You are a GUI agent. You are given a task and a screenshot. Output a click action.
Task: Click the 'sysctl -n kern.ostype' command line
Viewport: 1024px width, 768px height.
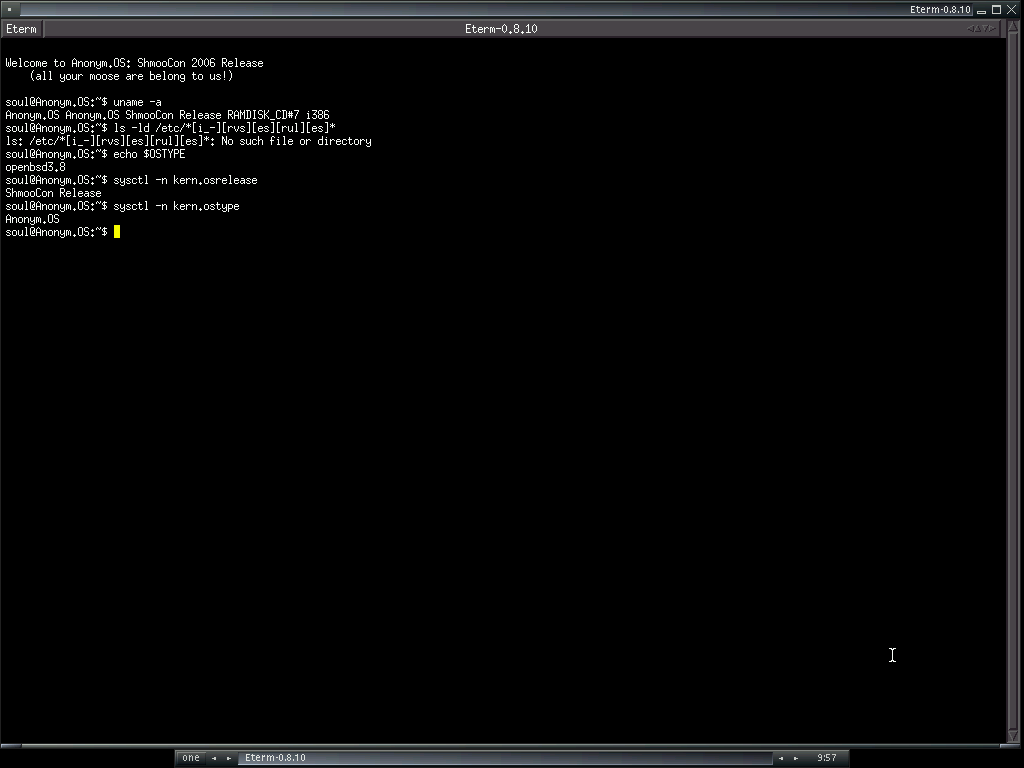click(x=123, y=207)
